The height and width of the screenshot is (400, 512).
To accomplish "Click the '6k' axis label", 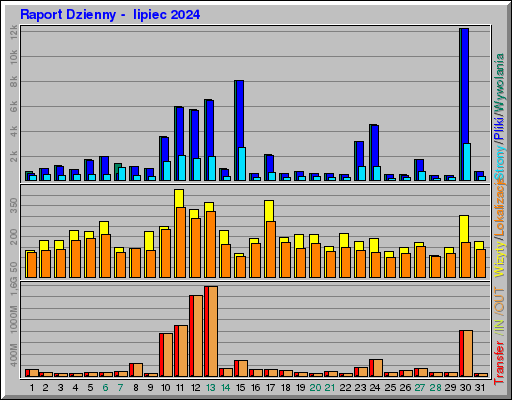I will pos(13,107).
